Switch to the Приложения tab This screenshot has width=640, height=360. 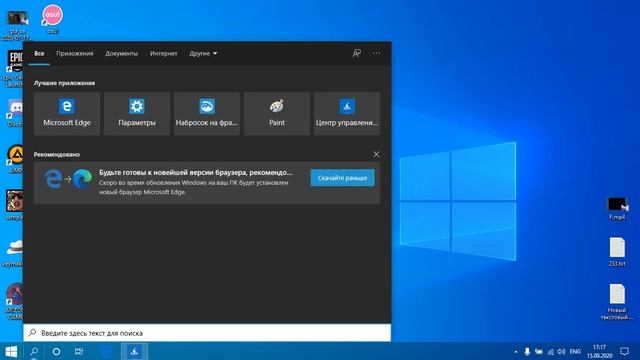(x=75, y=53)
